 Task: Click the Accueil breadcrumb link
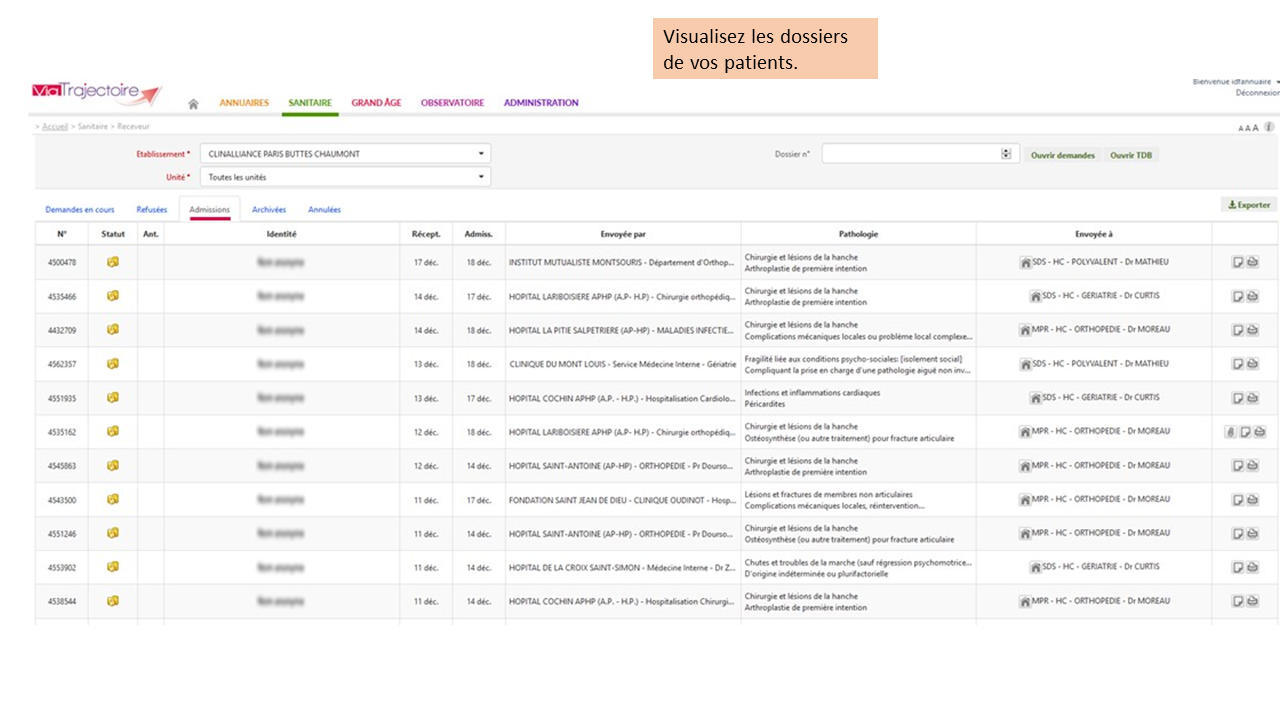55,127
